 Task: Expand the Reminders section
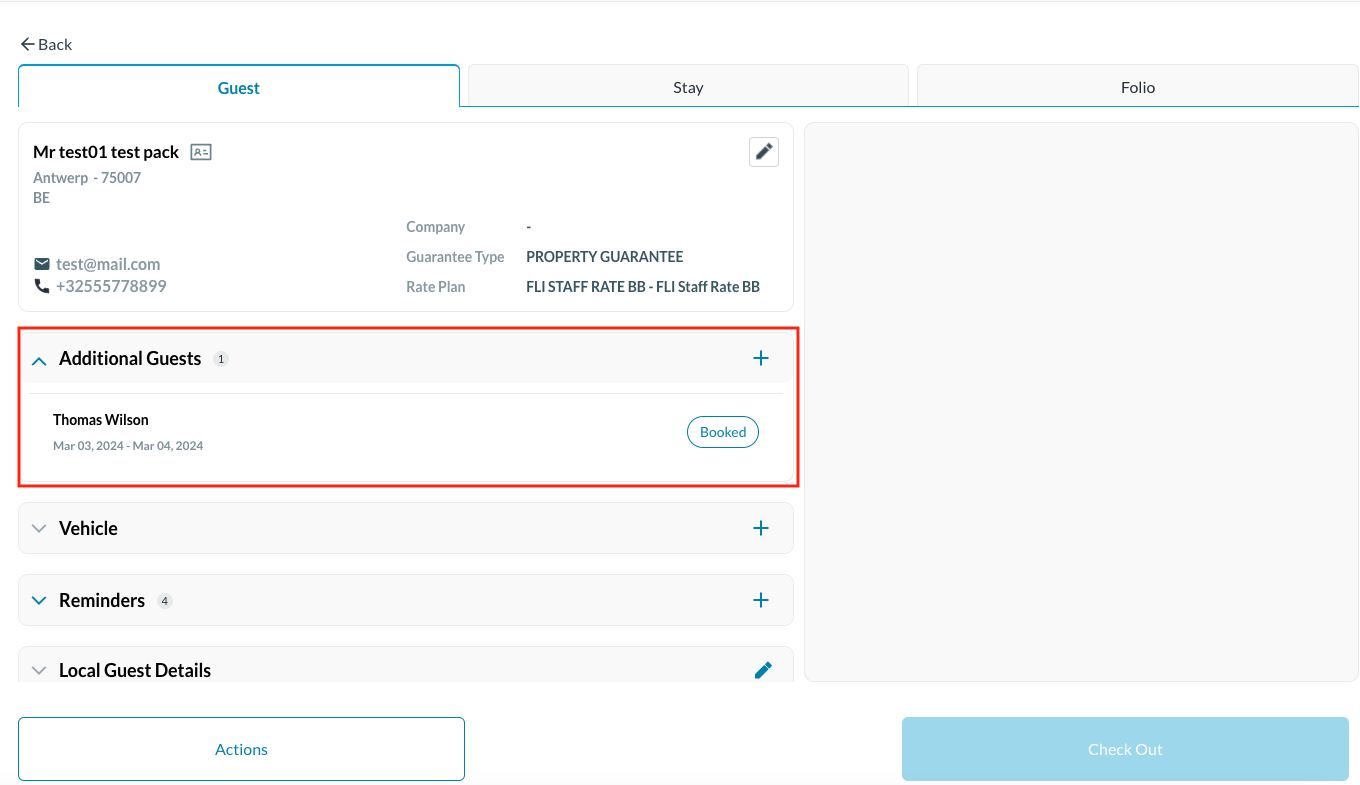point(39,600)
